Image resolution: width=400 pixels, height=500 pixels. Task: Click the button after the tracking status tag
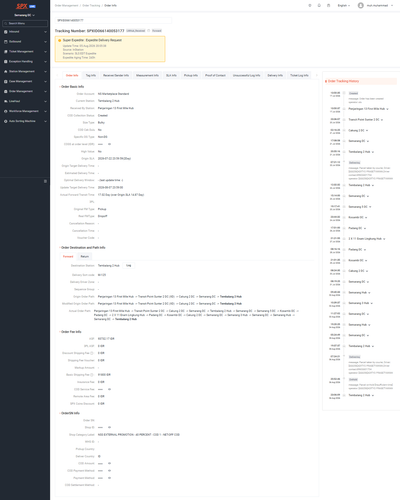click(x=157, y=31)
